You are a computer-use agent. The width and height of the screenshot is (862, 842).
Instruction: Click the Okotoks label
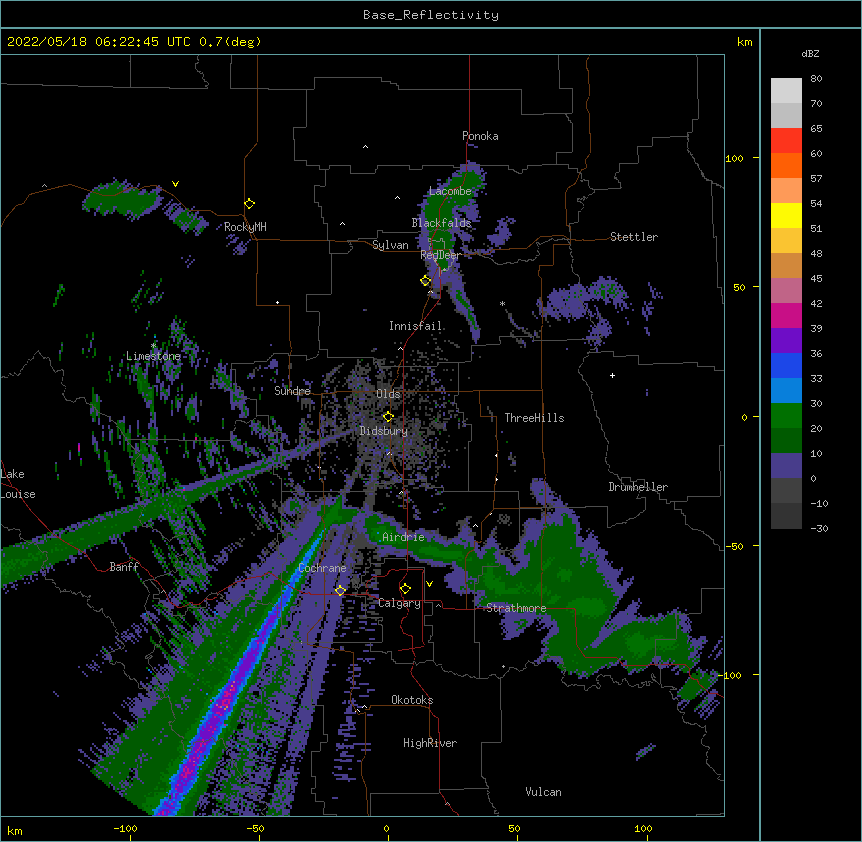point(412,700)
